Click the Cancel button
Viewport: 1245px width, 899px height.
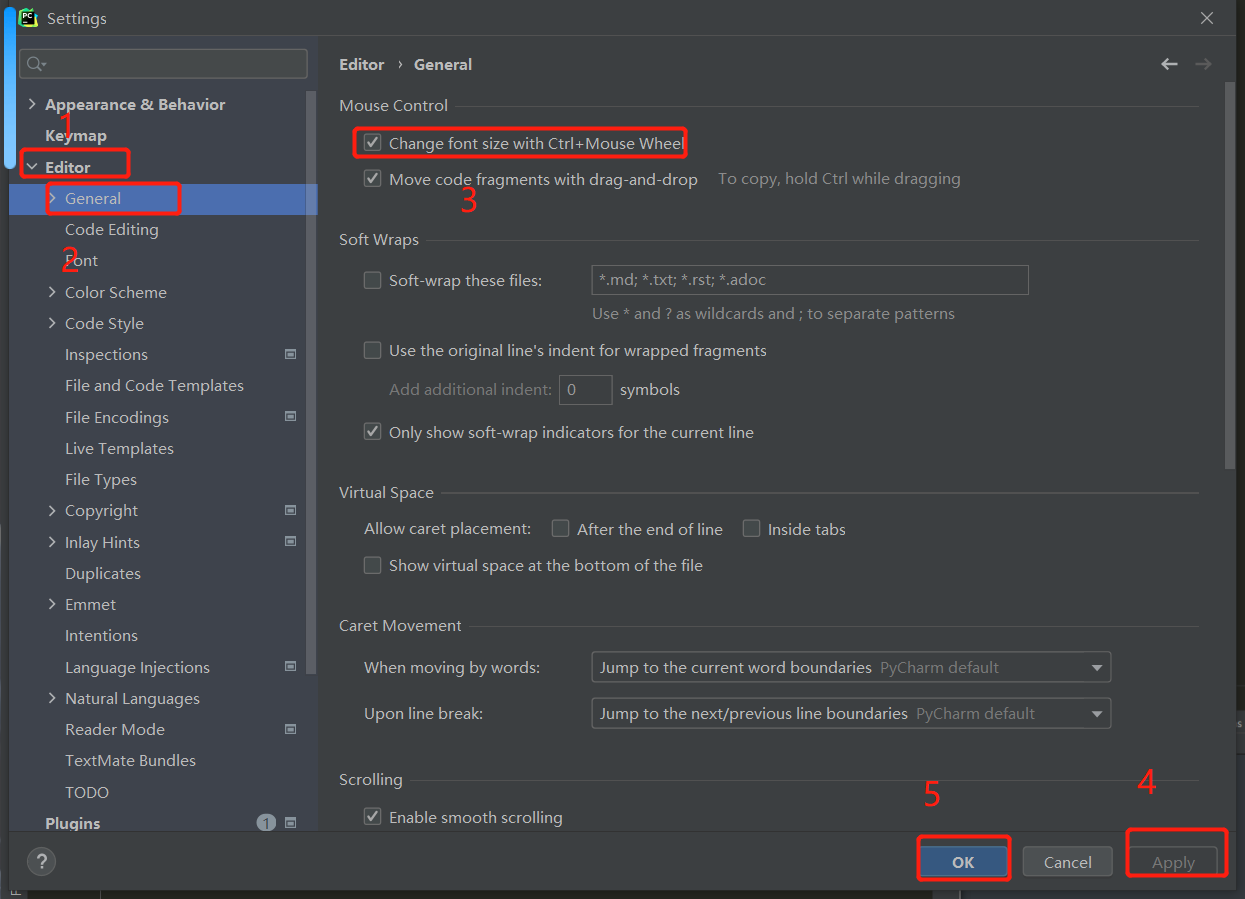coord(1067,862)
